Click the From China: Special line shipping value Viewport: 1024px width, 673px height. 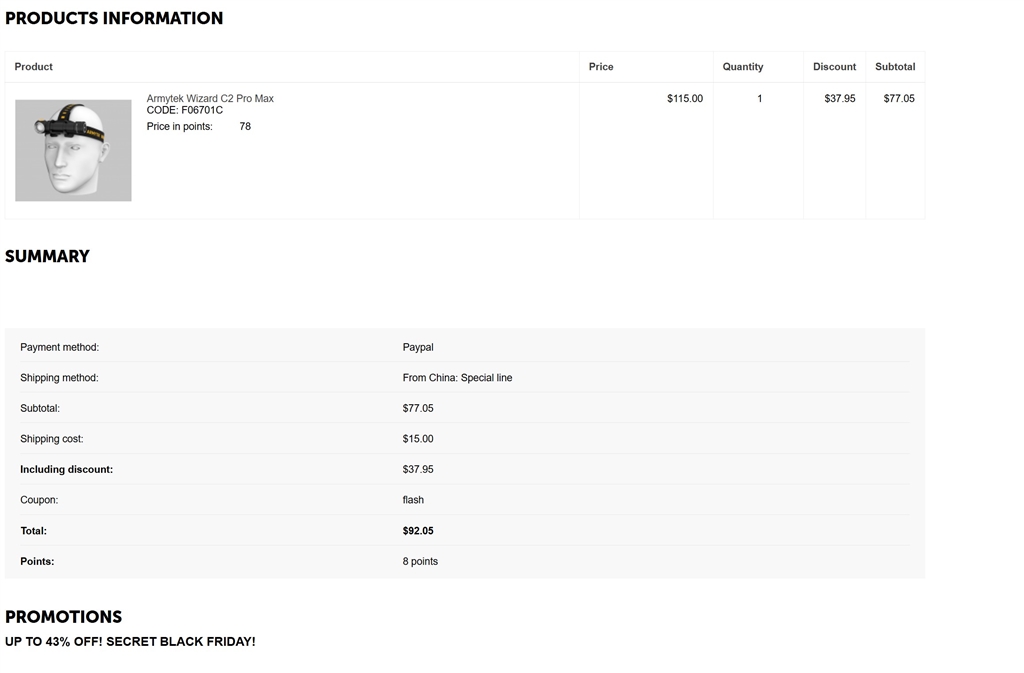[457, 378]
